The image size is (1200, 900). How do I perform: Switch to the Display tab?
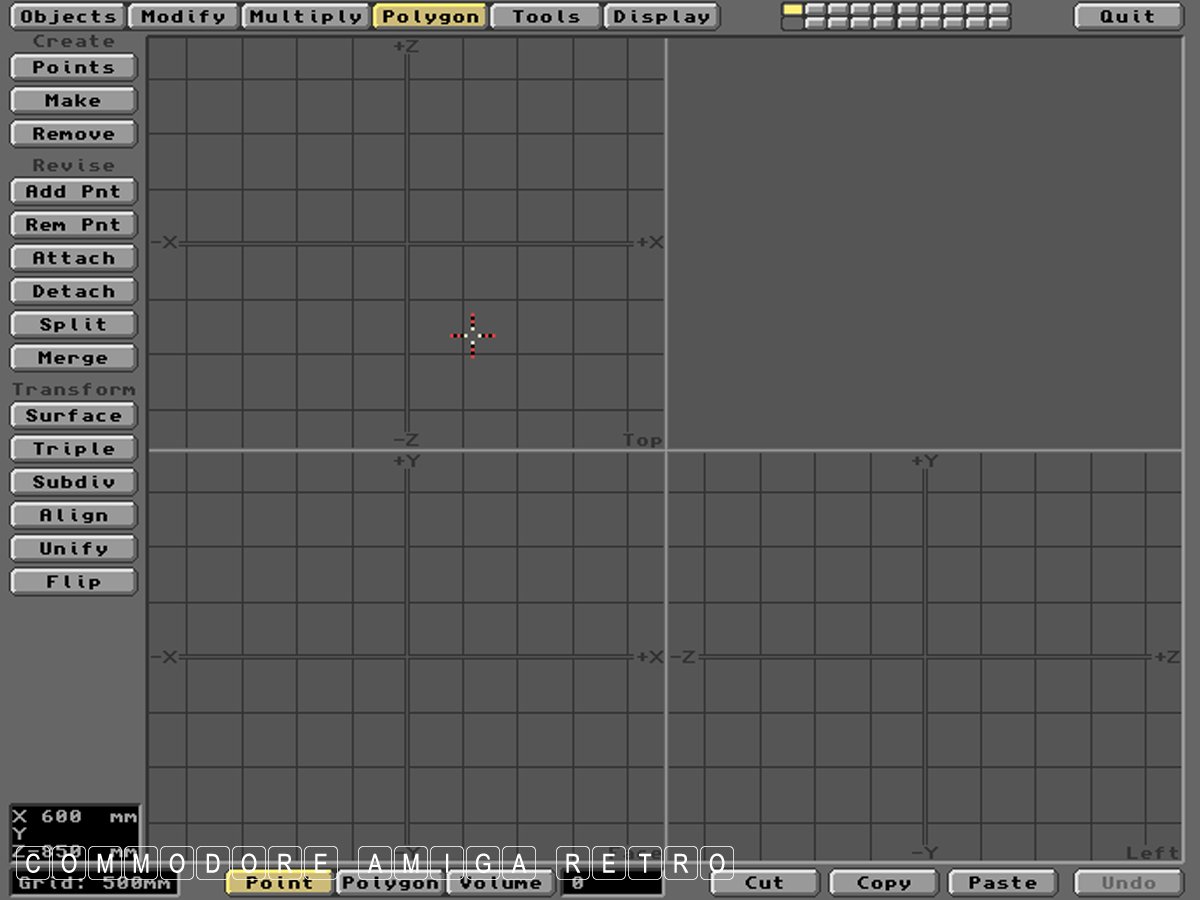click(x=661, y=17)
